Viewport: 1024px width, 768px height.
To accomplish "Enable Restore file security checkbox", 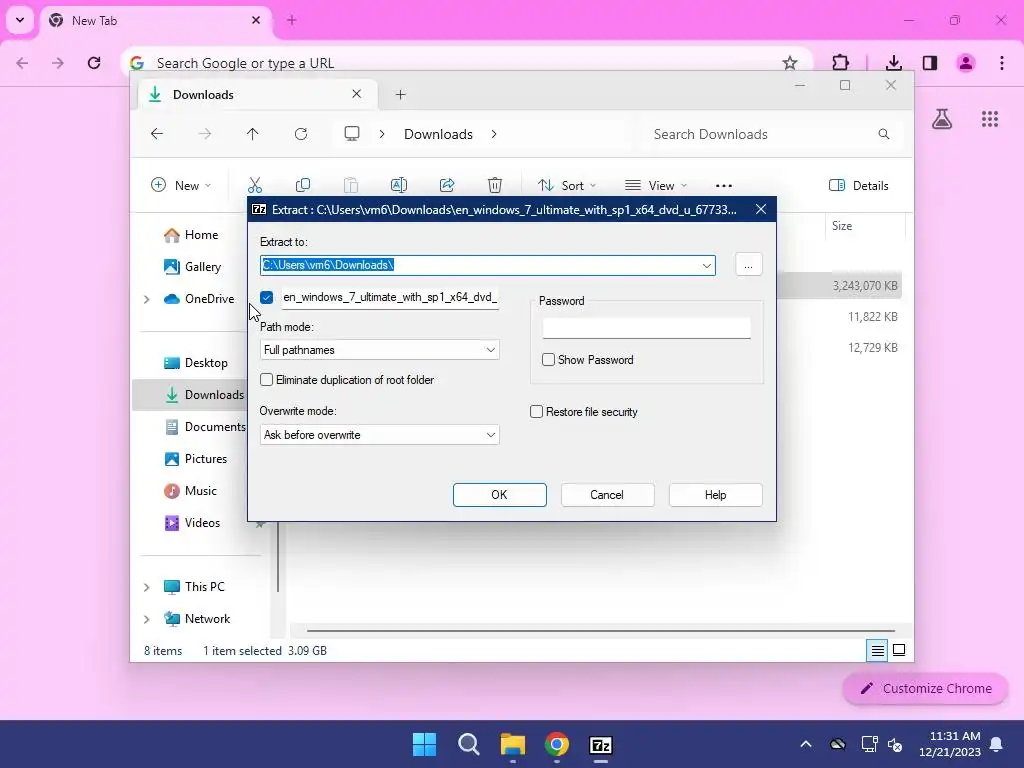I will coord(536,411).
